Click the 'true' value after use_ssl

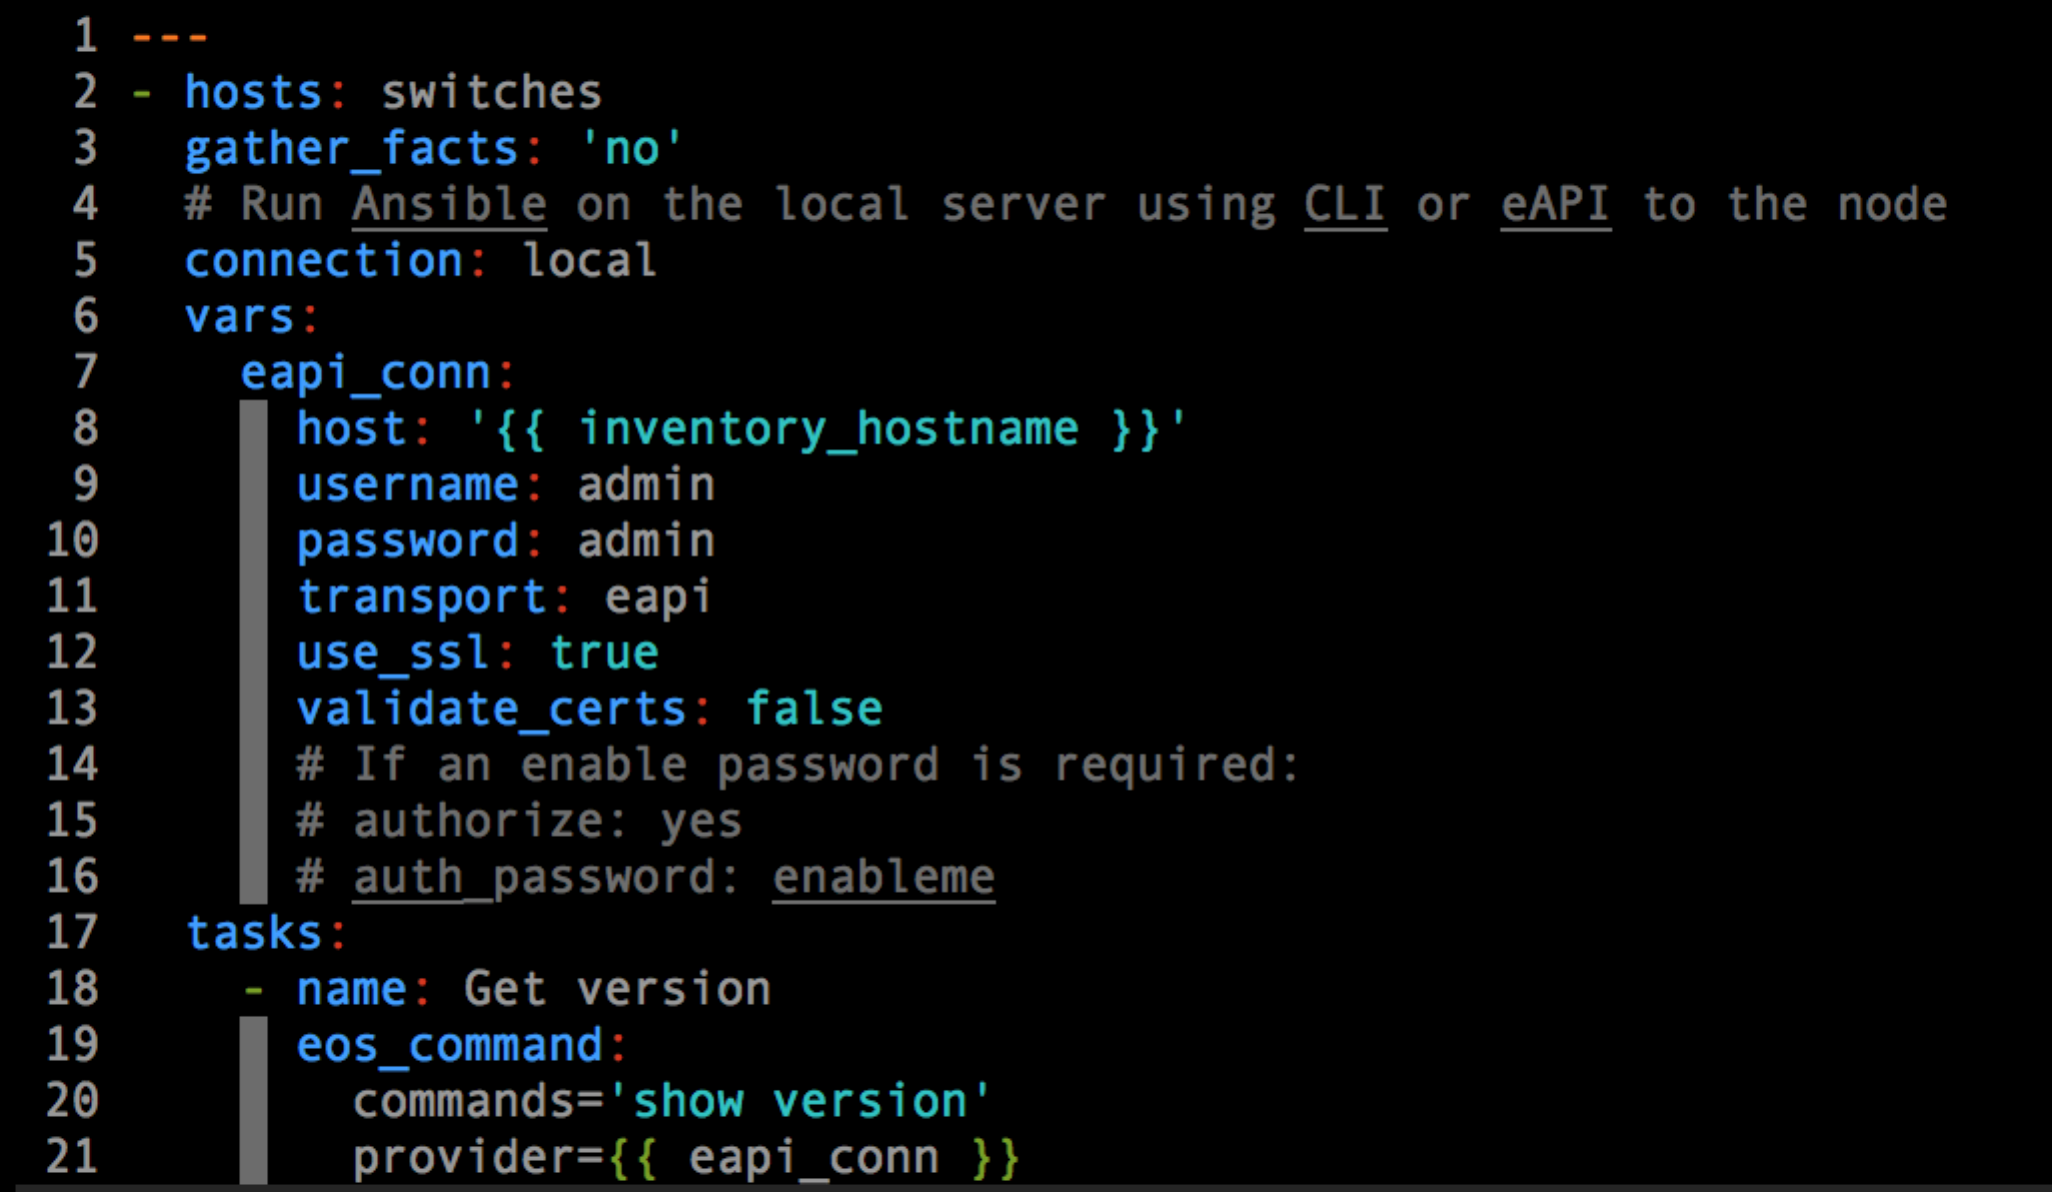tap(604, 653)
